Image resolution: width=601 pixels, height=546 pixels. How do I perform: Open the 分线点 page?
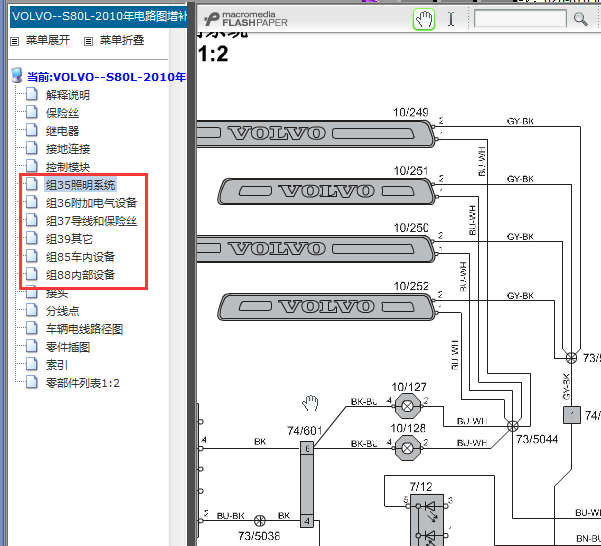click(62, 311)
